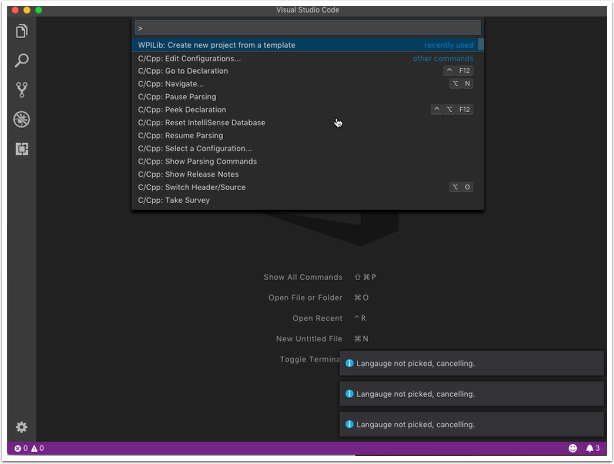Click the N keybinding on Navigate row
The height and width of the screenshot is (464, 614).
(x=467, y=84)
